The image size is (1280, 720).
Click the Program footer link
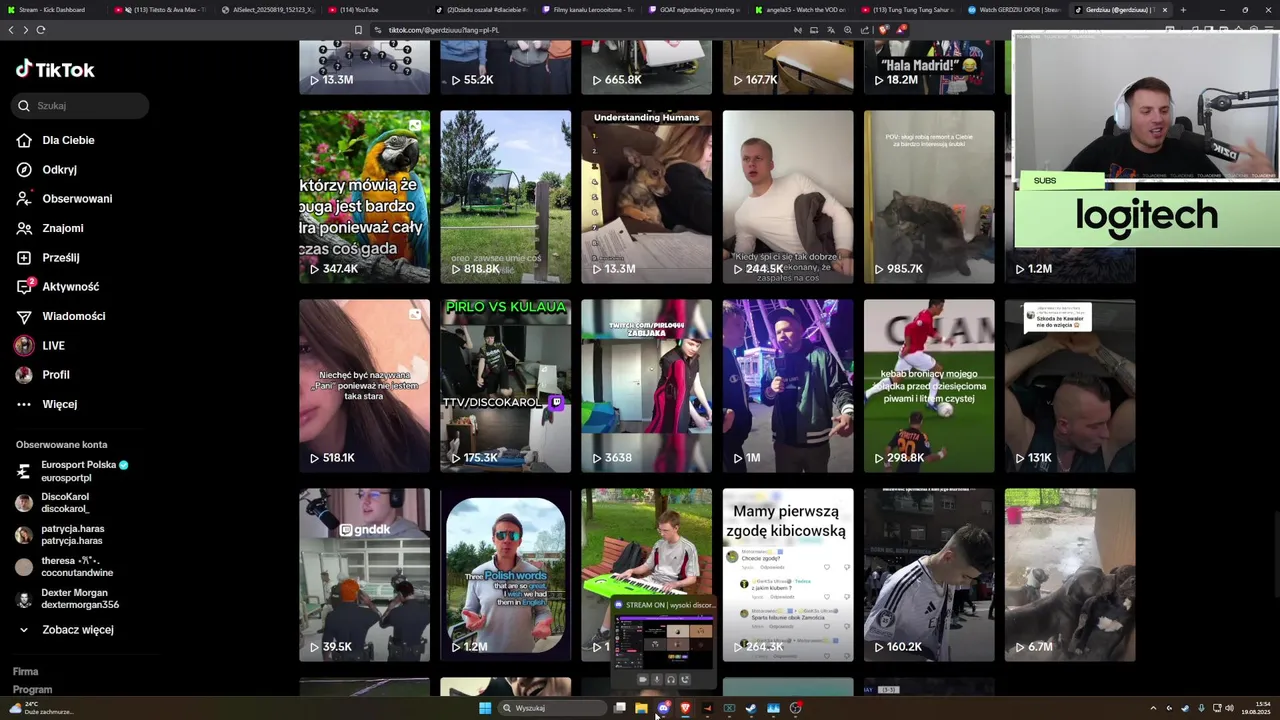pyautogui.click(x=32, y=690)
